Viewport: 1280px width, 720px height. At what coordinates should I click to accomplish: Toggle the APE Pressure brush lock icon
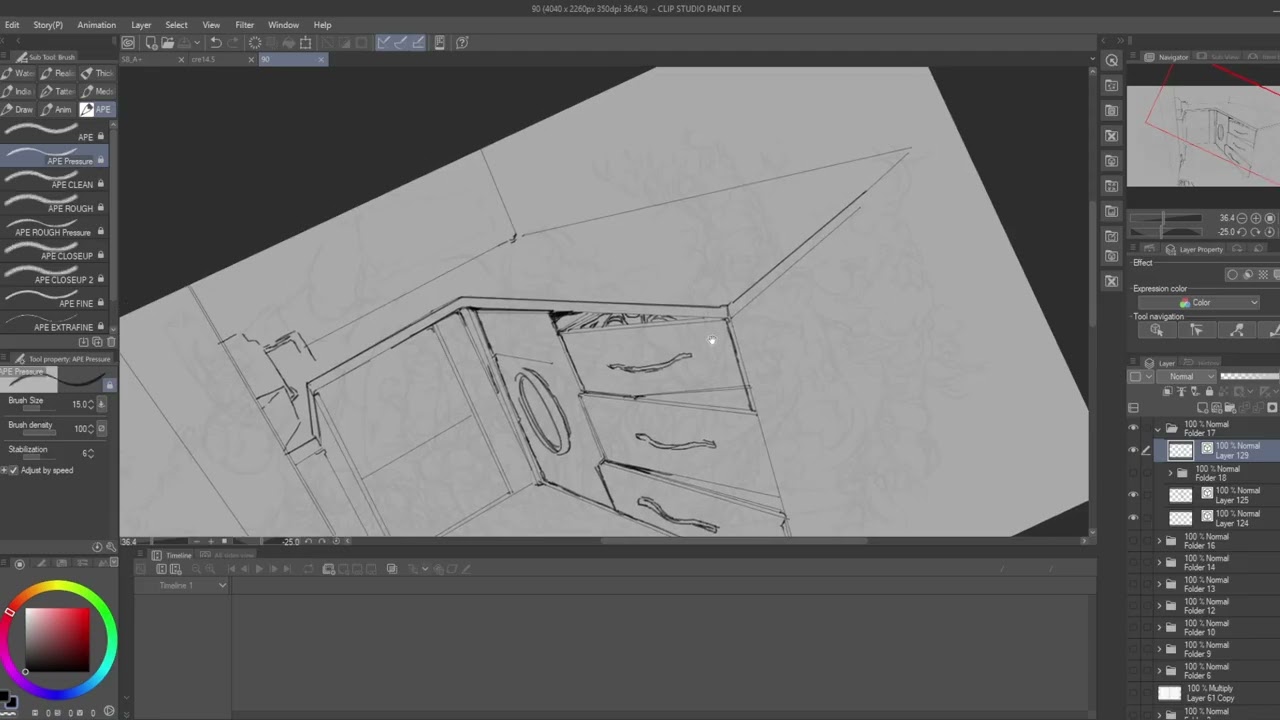click(101, 161)
